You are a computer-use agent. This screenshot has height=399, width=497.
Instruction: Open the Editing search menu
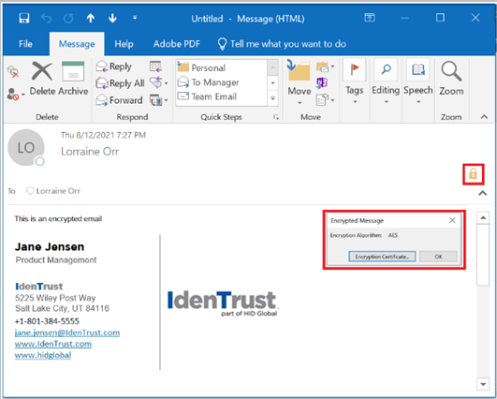pos(386,81)
